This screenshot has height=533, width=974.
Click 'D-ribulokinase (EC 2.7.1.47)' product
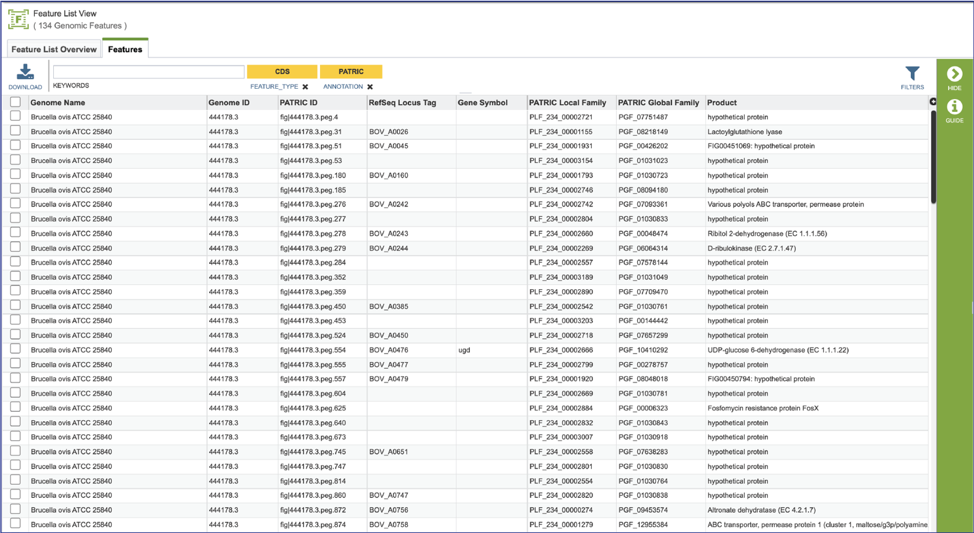click(752, 248)
